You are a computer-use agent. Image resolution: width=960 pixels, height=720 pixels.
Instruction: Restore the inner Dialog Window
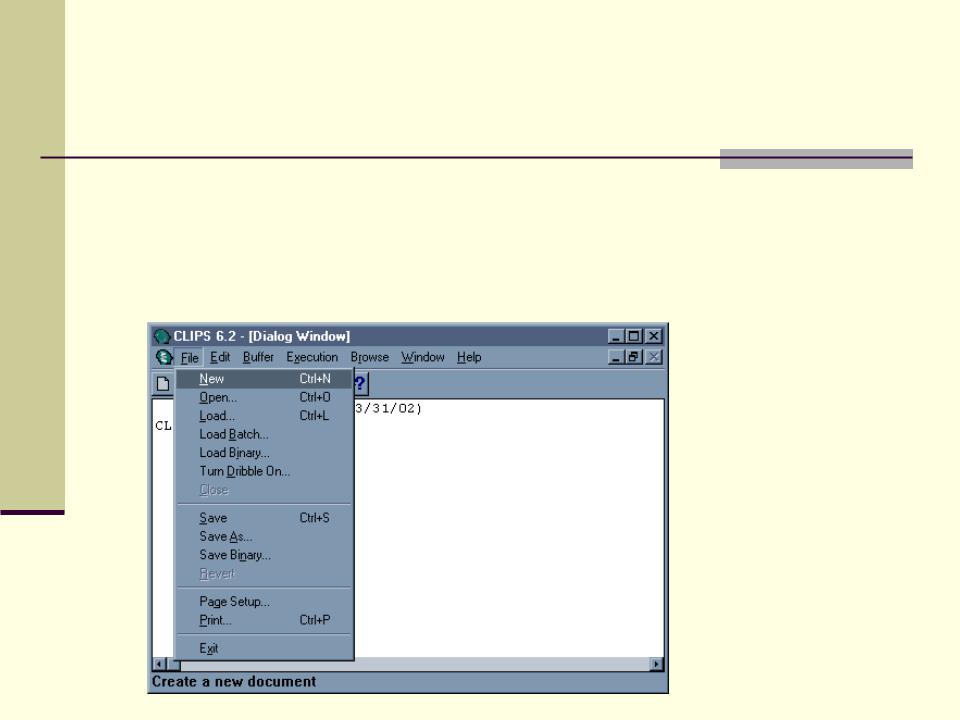coord(634,357)
